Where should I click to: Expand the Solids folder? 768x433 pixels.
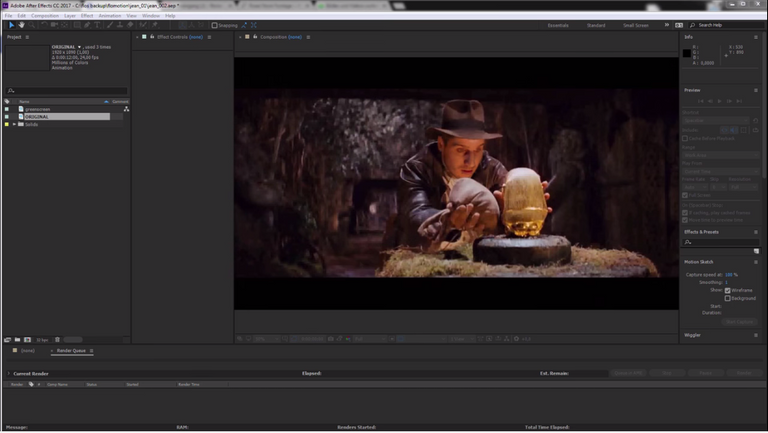[x=14, y=124]
